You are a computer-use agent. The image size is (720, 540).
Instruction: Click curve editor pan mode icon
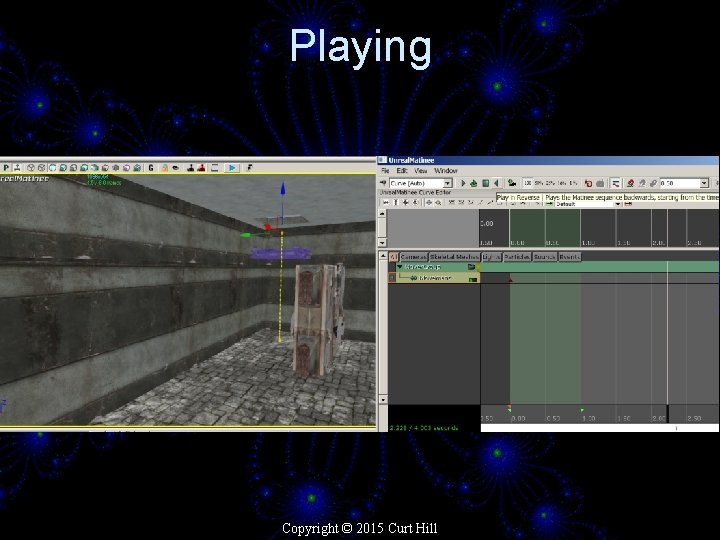429,202
